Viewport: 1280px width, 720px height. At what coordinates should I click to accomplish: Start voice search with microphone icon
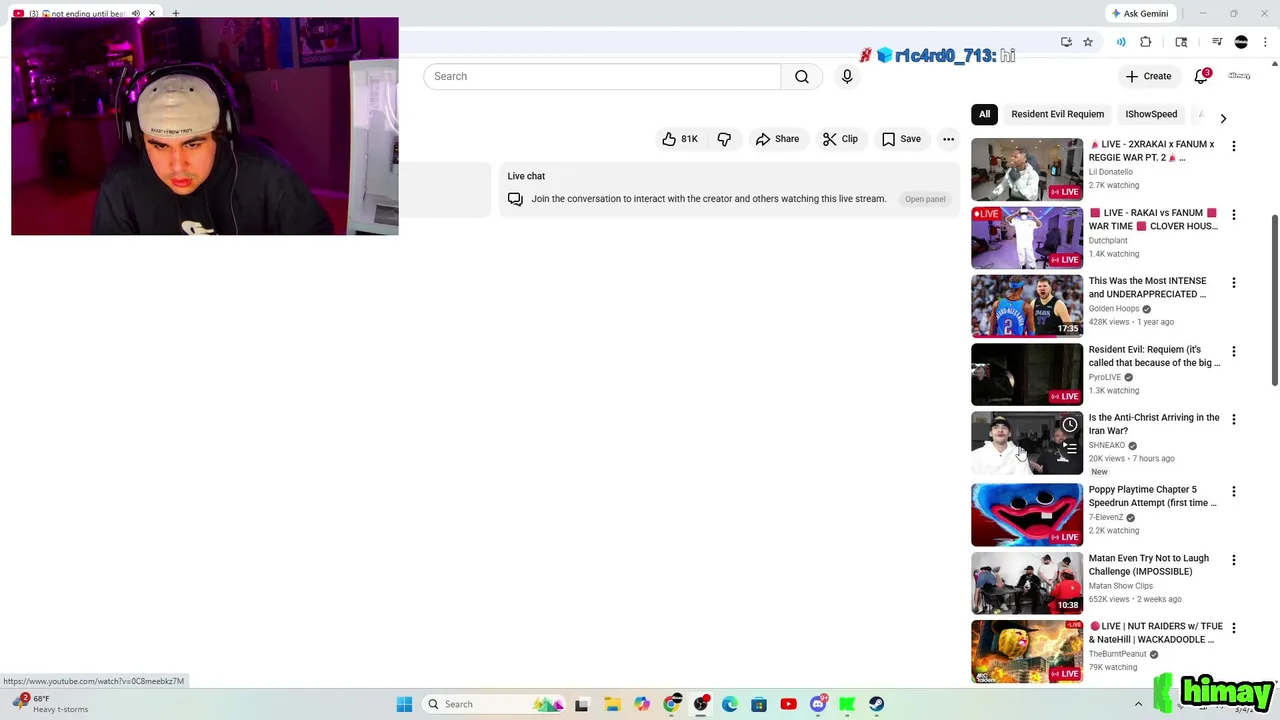(847, 76)
